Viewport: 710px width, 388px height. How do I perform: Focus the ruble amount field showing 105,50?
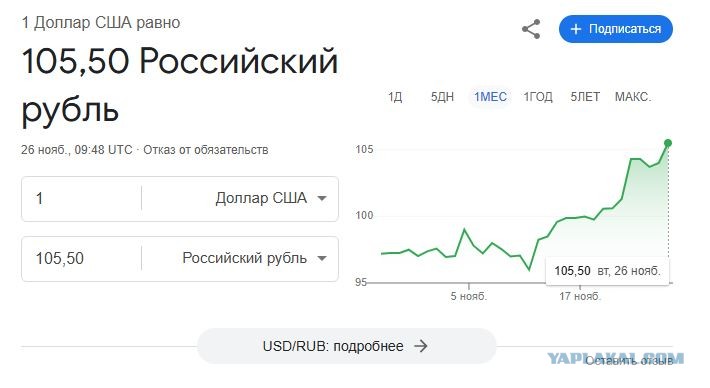click(82, 258)
